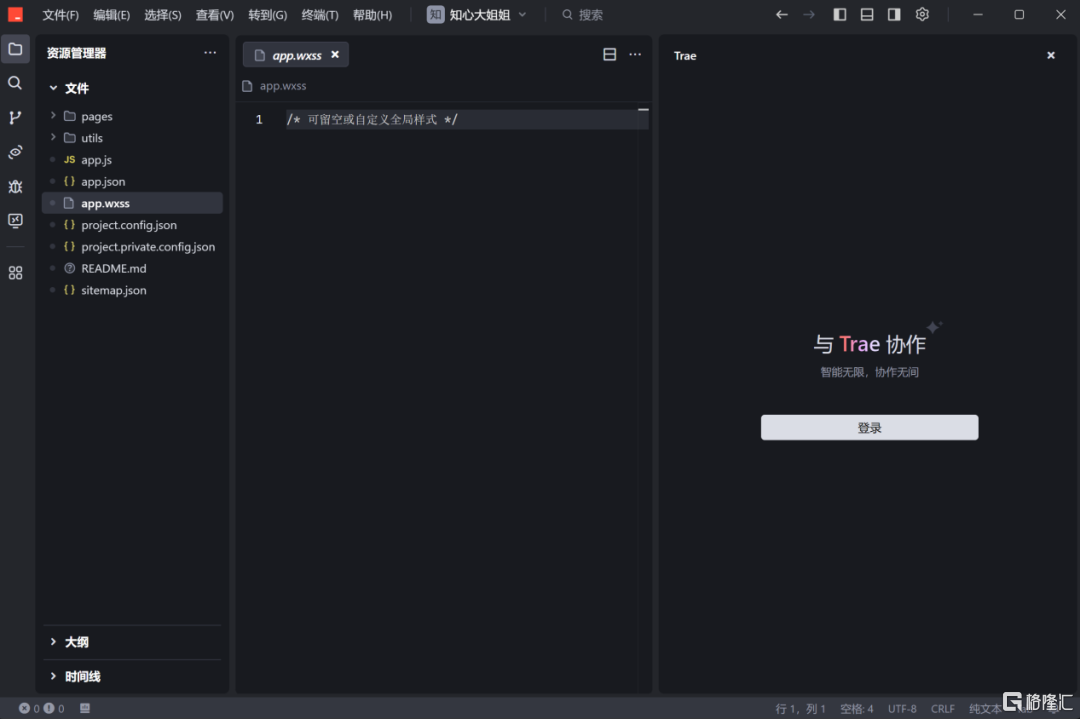Open the 选择(S) menu
This screenshot has width=1080, height=719.
click(x=163, y=15)
